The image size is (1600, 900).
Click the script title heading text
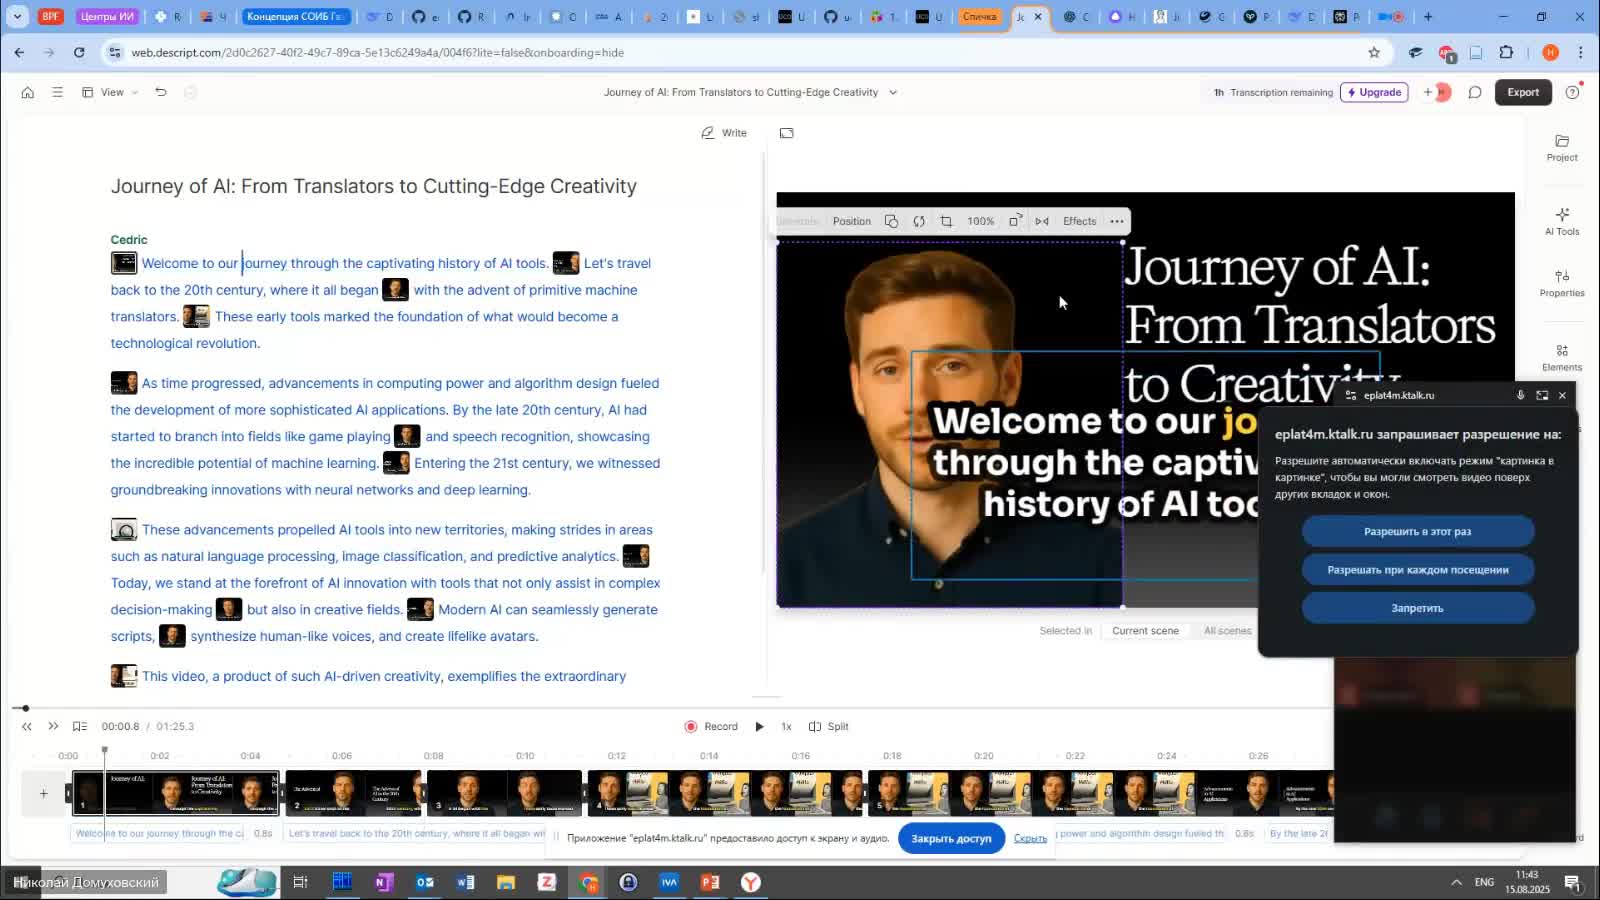373,186
